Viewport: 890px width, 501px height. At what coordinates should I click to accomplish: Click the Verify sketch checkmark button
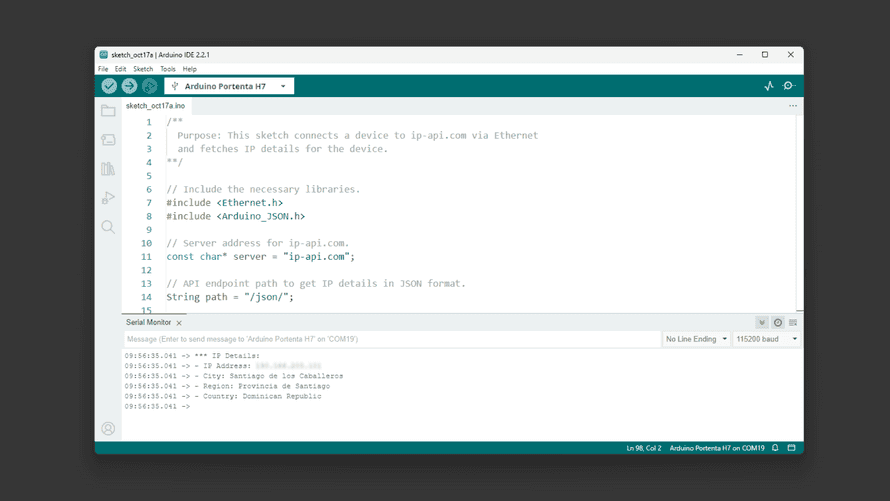point(109,86)
